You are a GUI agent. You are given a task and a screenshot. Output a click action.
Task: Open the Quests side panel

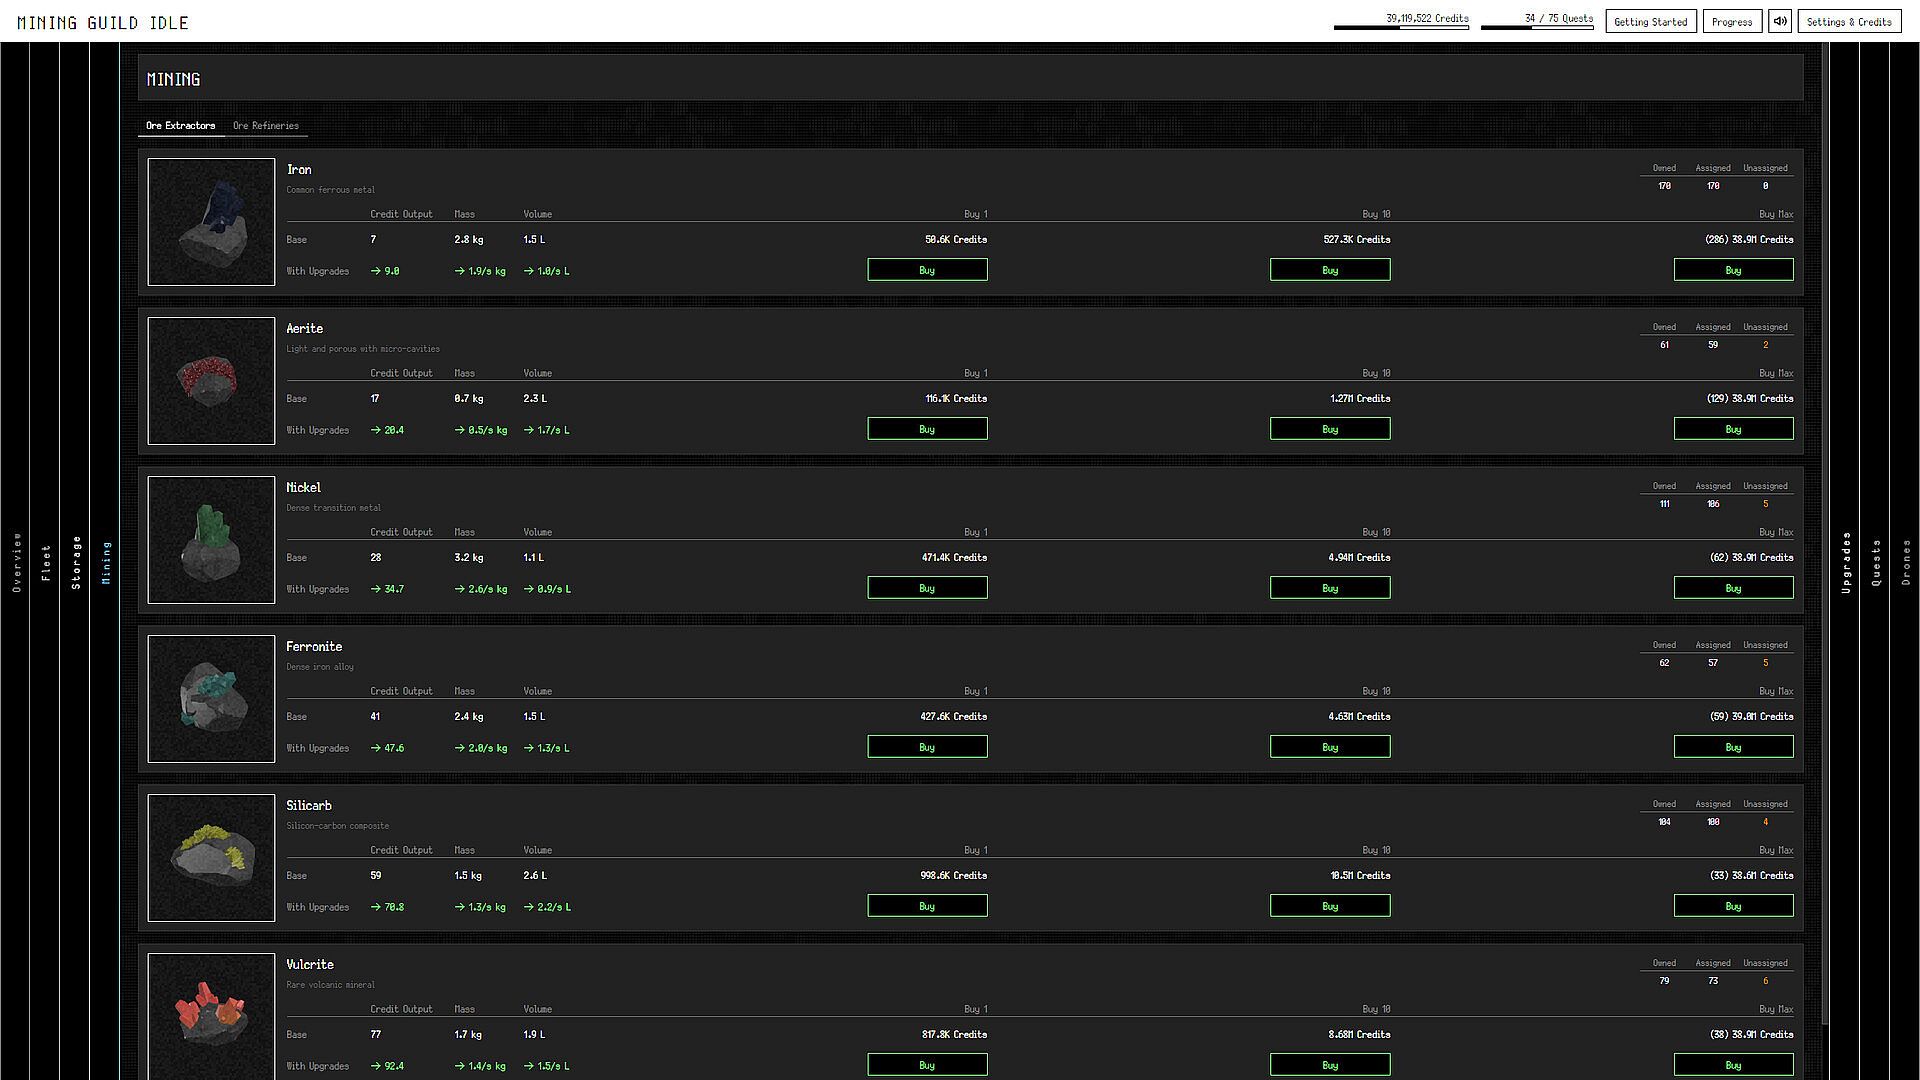tap(1876, 561)
